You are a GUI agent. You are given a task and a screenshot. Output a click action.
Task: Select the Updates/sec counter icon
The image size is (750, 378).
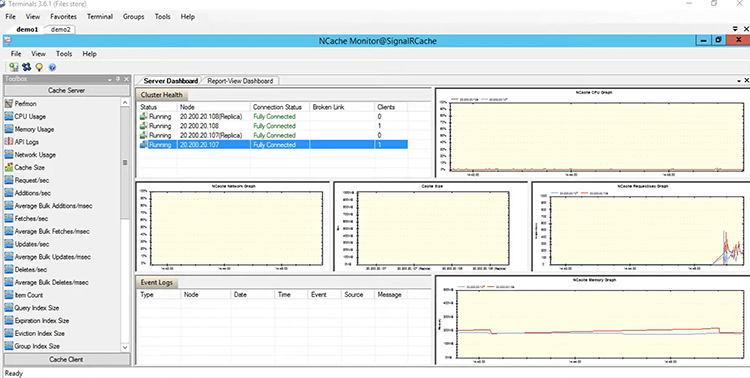click(9, 244)
